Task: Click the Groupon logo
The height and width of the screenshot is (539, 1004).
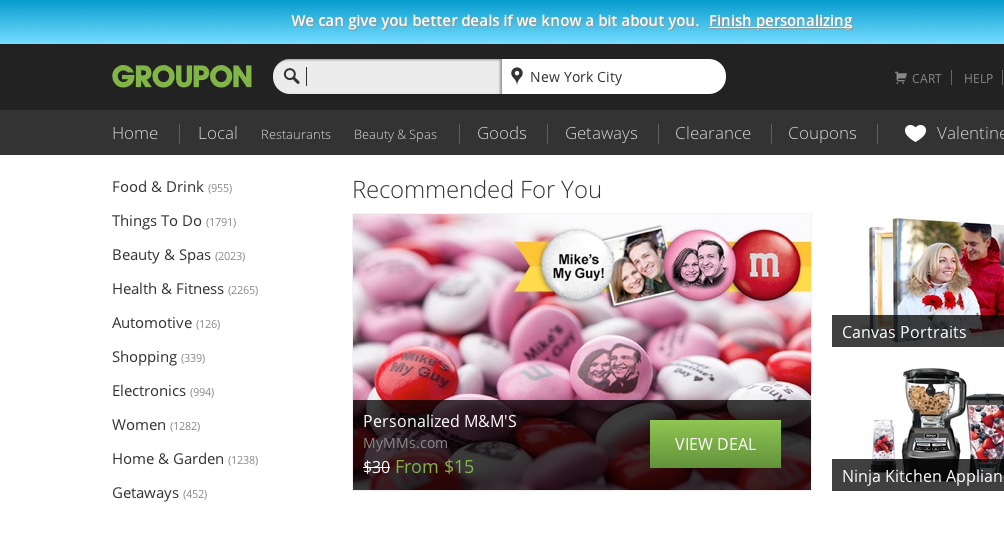Action: click(182, 76)
